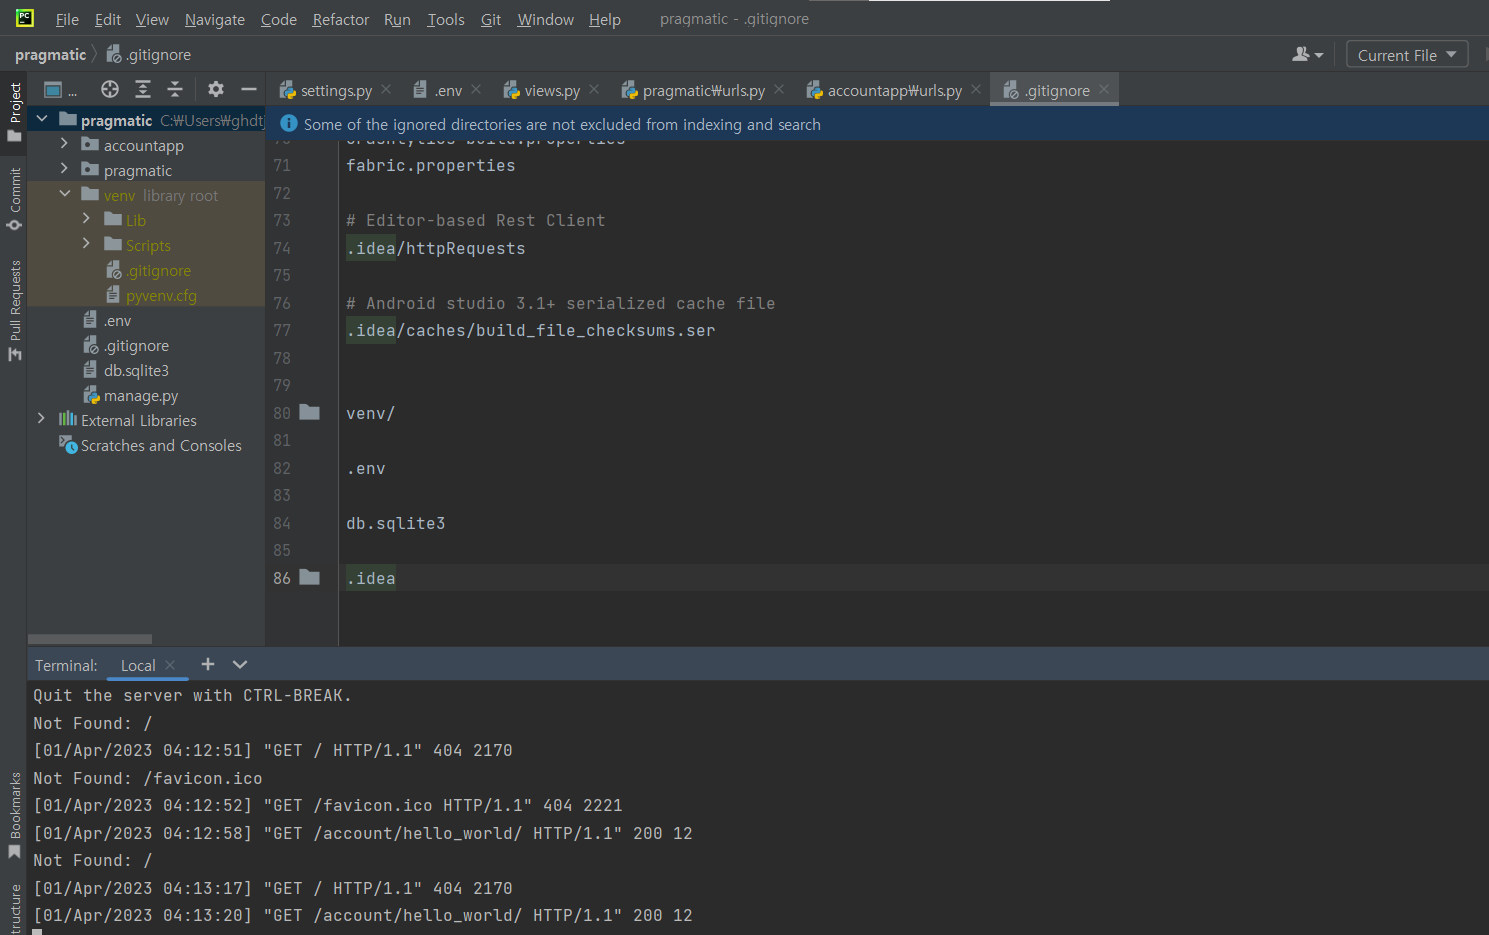Click line 82 .env text in editor
Image resolution: width=1489 pixels, height=935 pixels.
366,468
